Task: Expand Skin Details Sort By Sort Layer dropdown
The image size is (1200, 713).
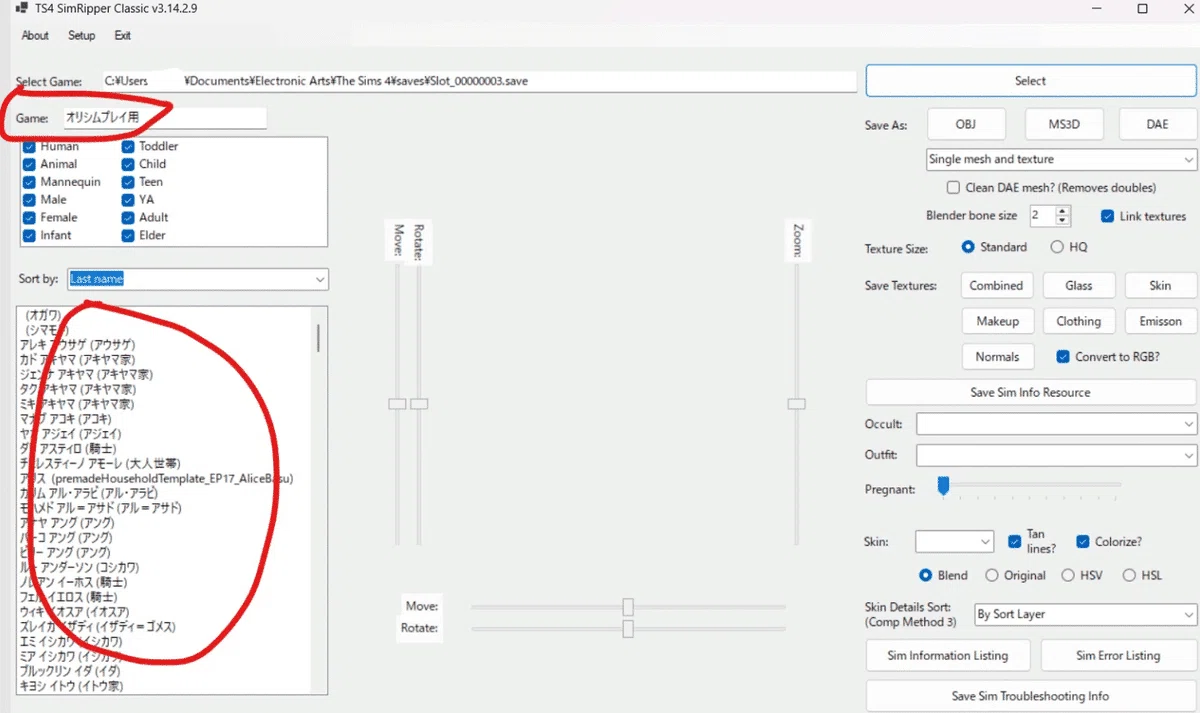Action: pyautogui.click(x=1085, y=614)
